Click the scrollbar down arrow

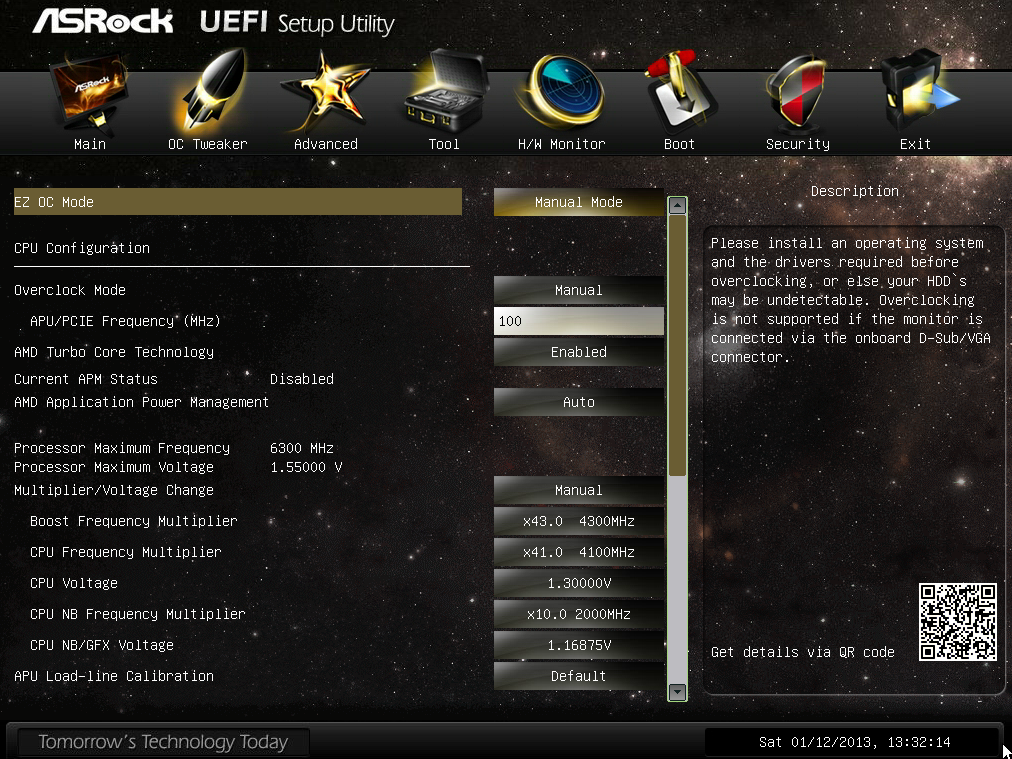[x=677, y=692]
